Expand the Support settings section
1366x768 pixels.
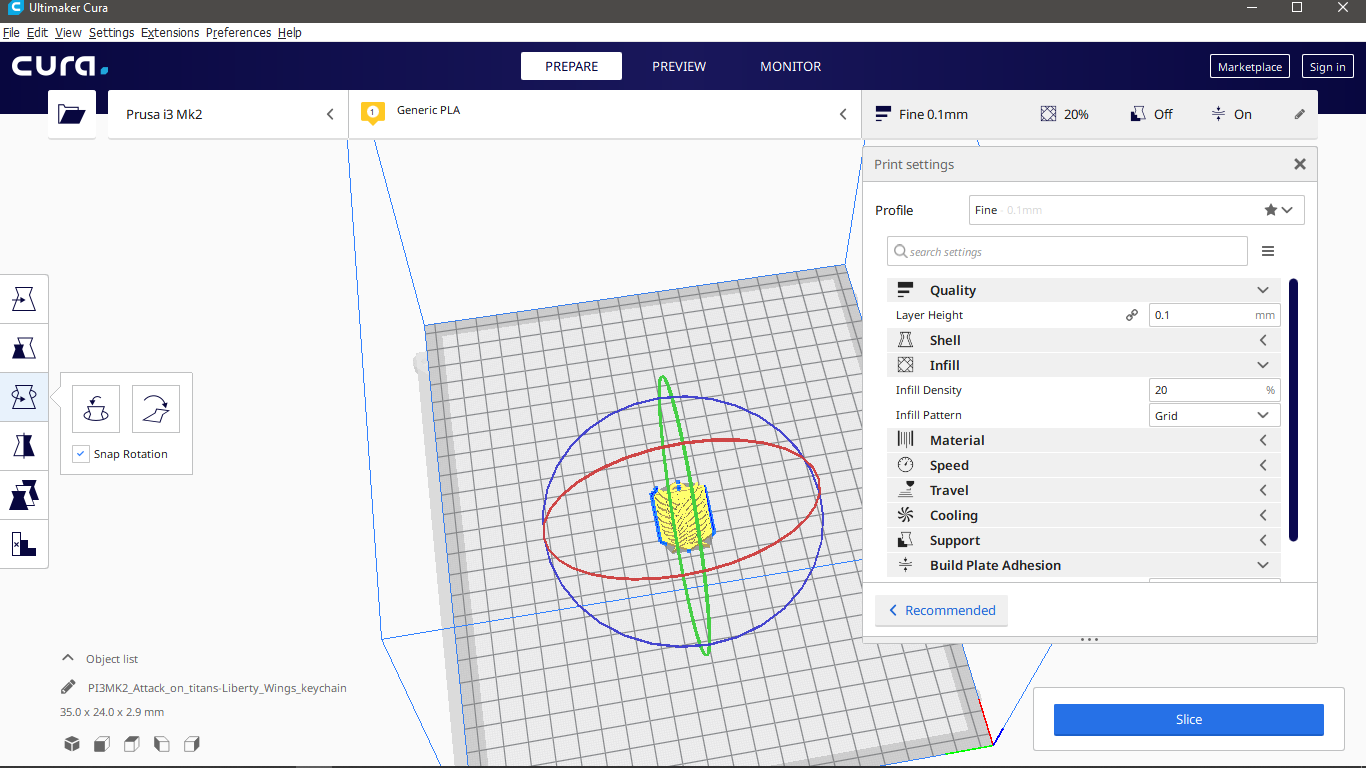tap(1083, 540)
